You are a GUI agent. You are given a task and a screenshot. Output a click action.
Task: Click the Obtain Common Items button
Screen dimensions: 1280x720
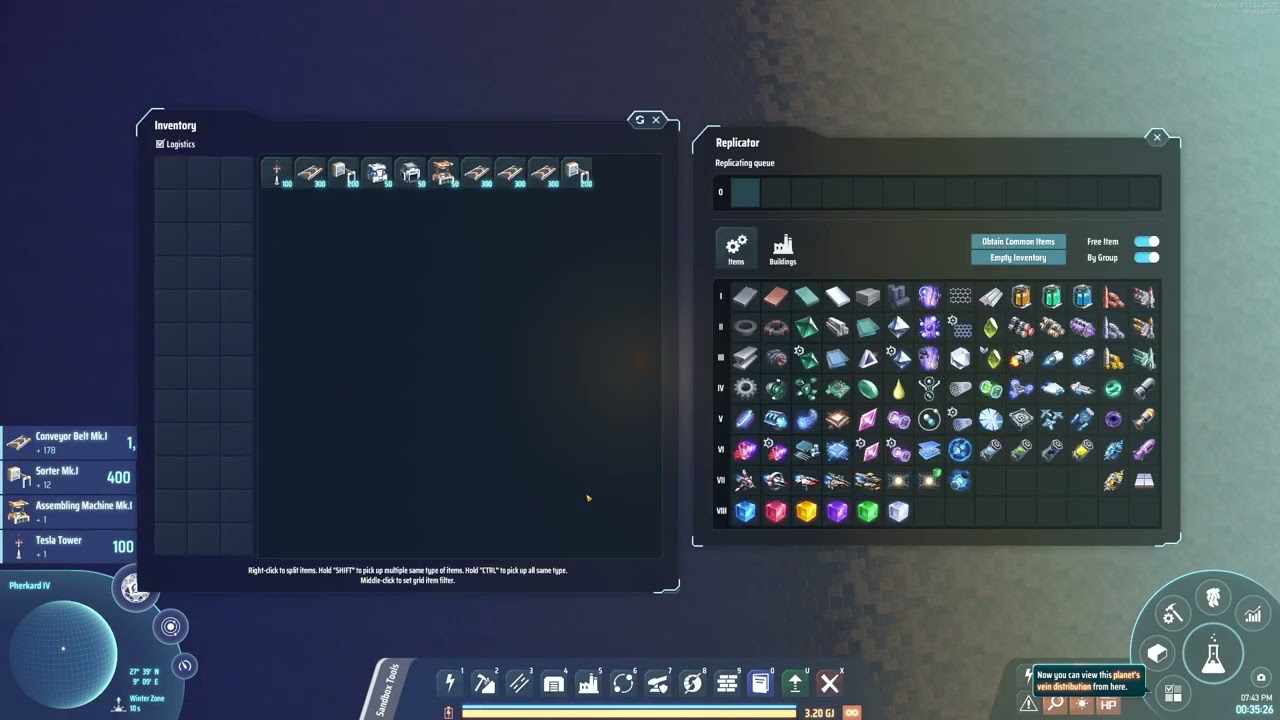click(x=1018, y=241)
